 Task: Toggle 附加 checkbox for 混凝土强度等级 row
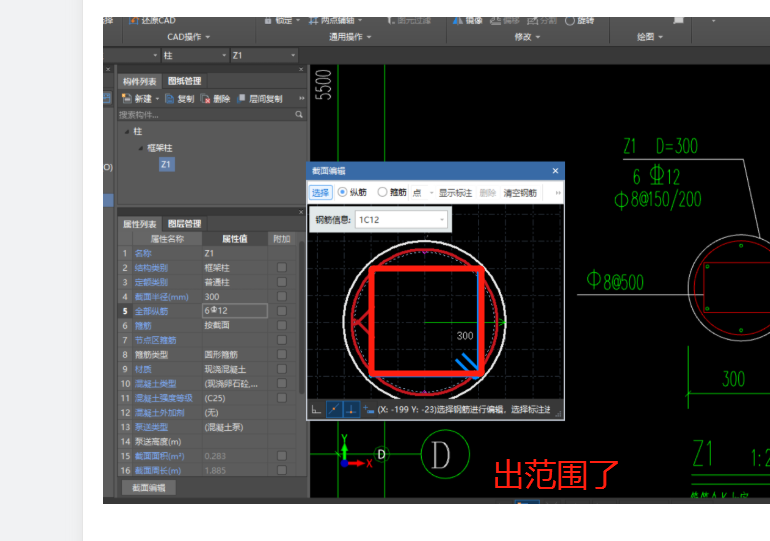pyautogui.click(x=282, y=398)
